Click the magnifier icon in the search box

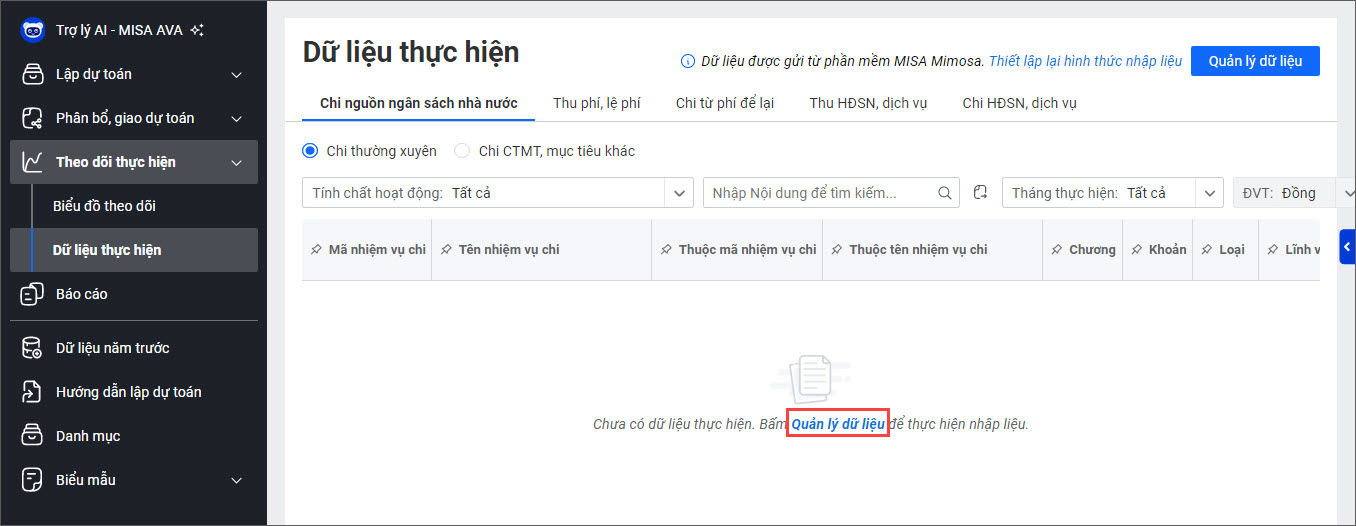945,193
